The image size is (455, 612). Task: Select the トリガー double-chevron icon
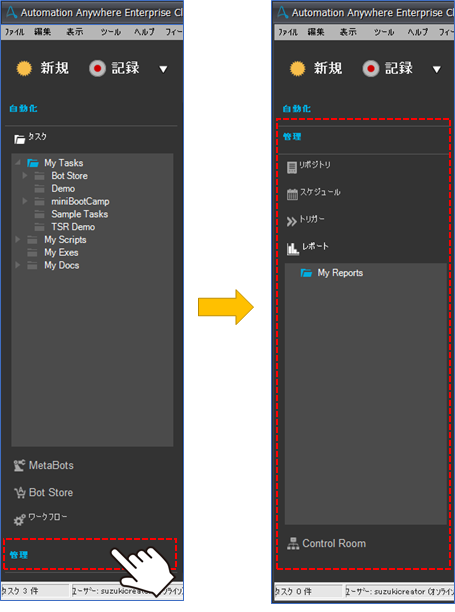[291, 222]
